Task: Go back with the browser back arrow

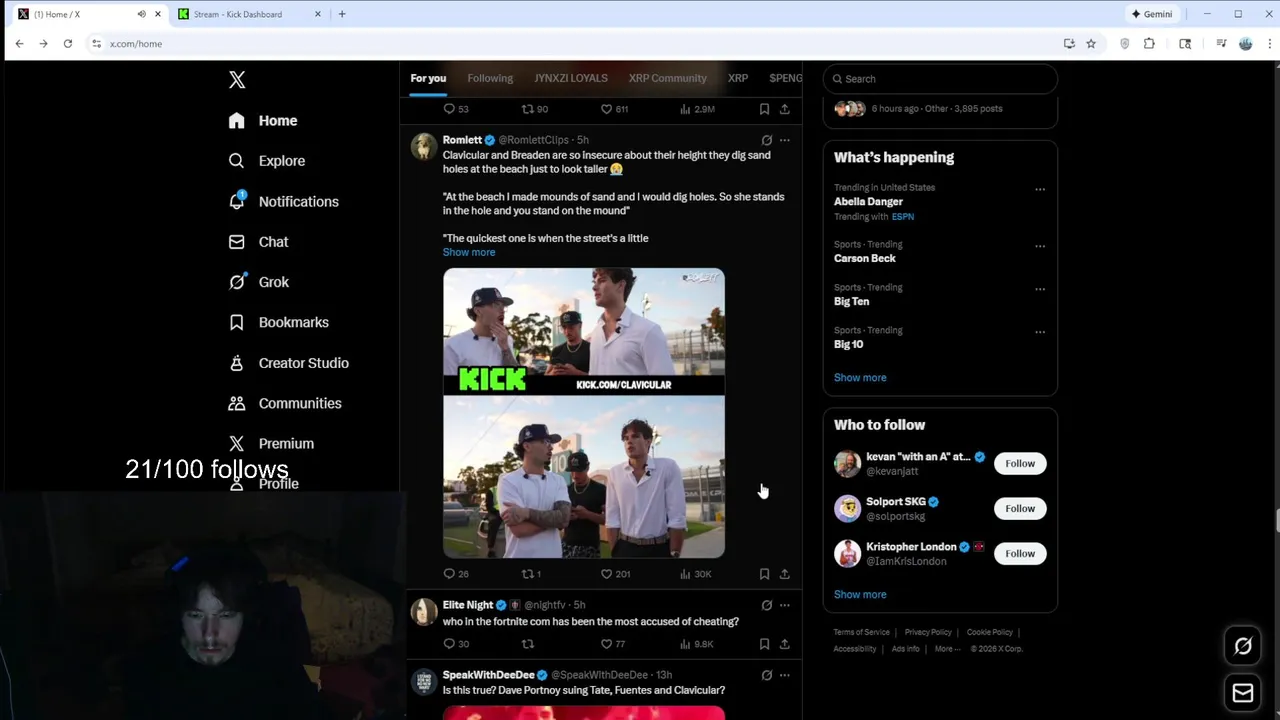Action: tap(19, 44)
